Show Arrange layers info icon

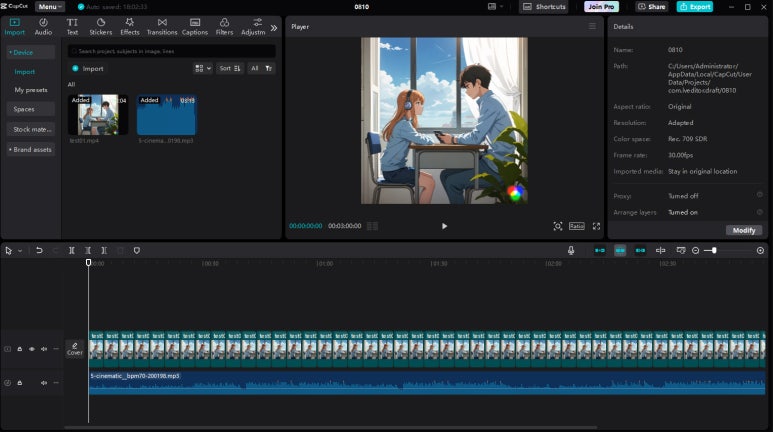[760, 212]
